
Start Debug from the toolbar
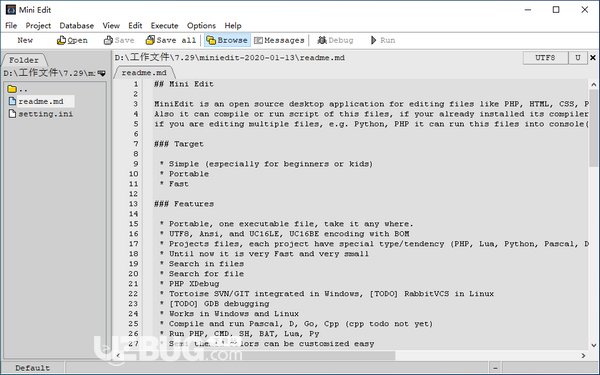pos(335,40)
